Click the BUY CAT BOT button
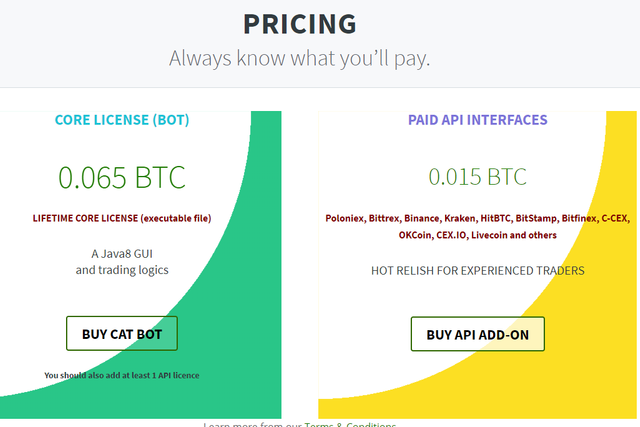This screenshot has height=427, width=640. 121,333
